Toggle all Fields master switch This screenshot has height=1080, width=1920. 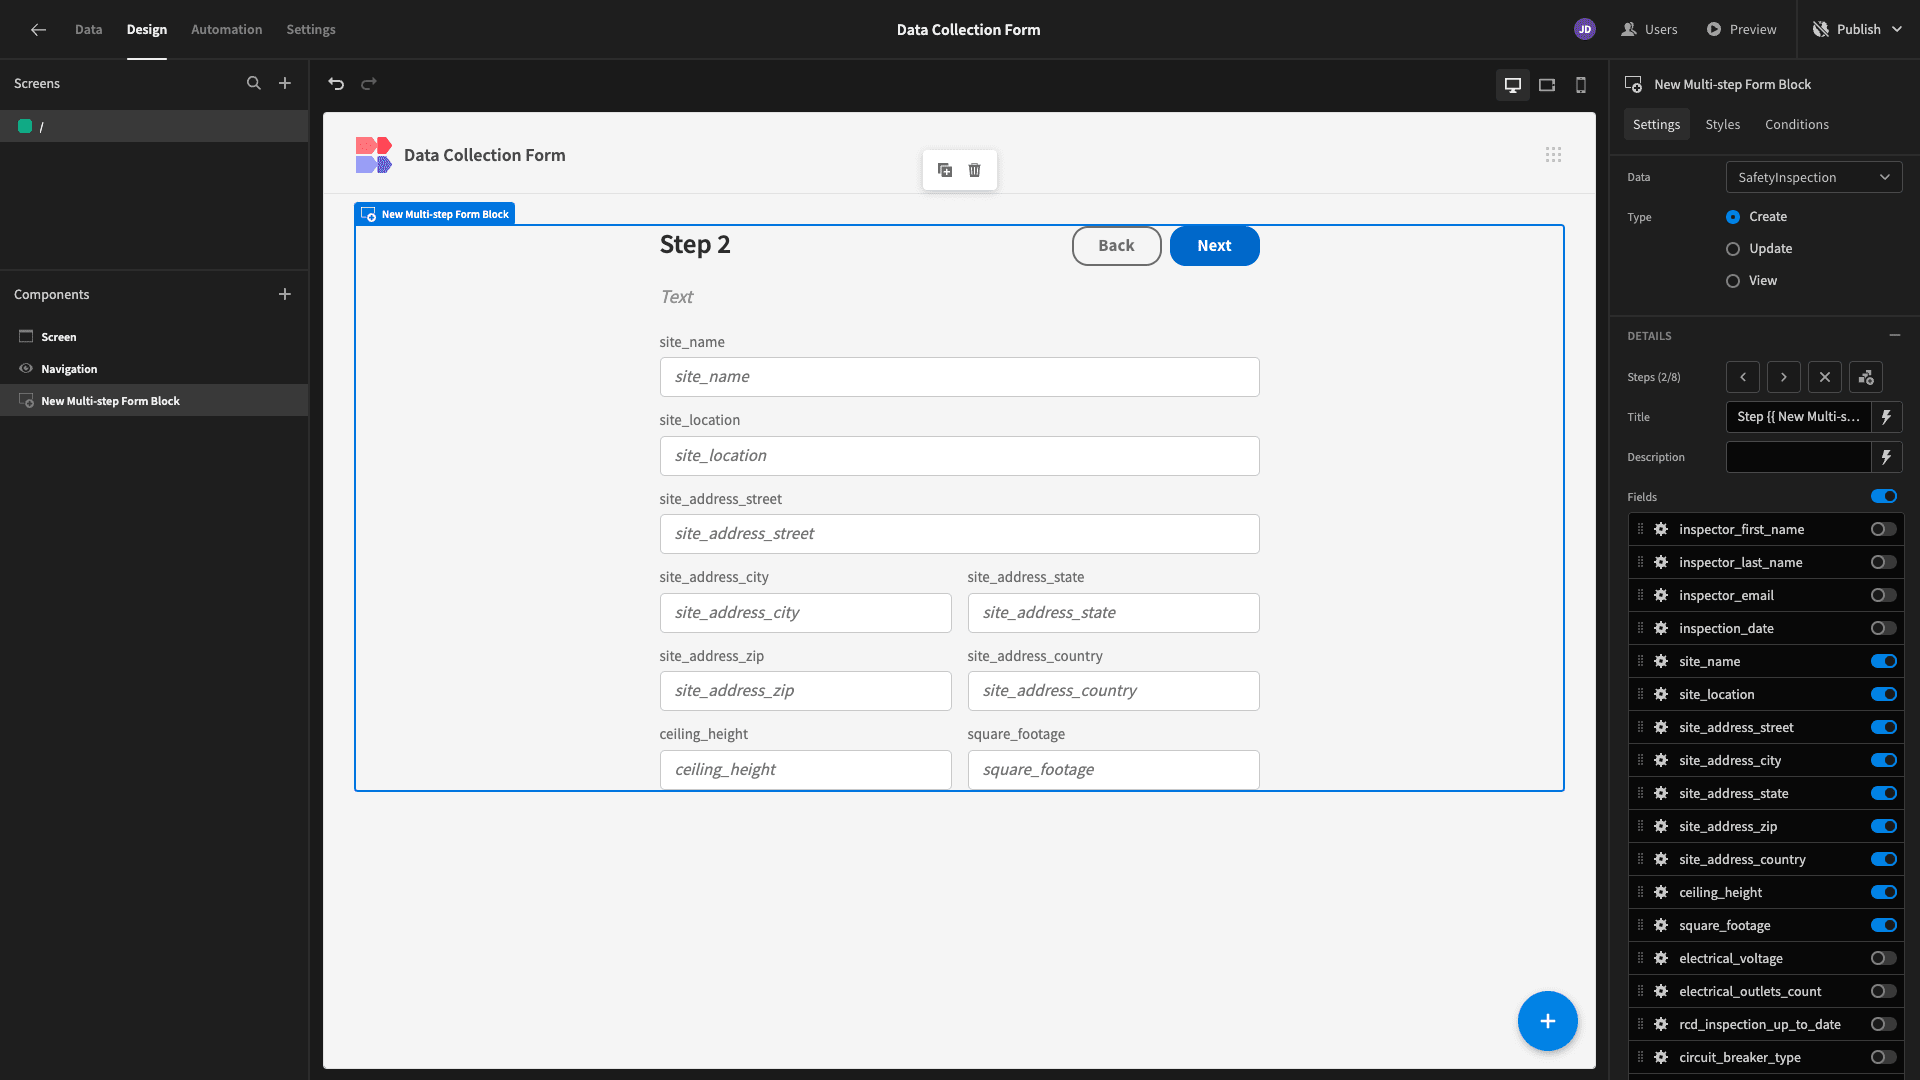click(1884, 496)
